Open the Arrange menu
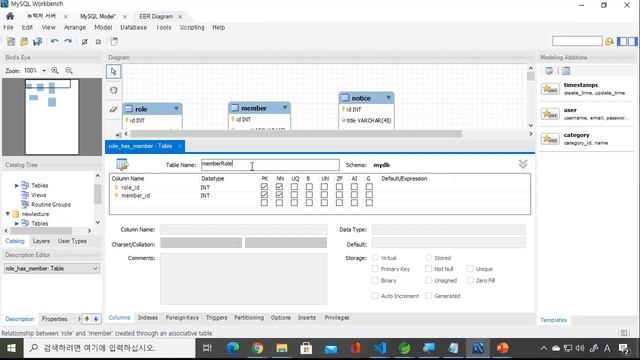 [75, 27]
